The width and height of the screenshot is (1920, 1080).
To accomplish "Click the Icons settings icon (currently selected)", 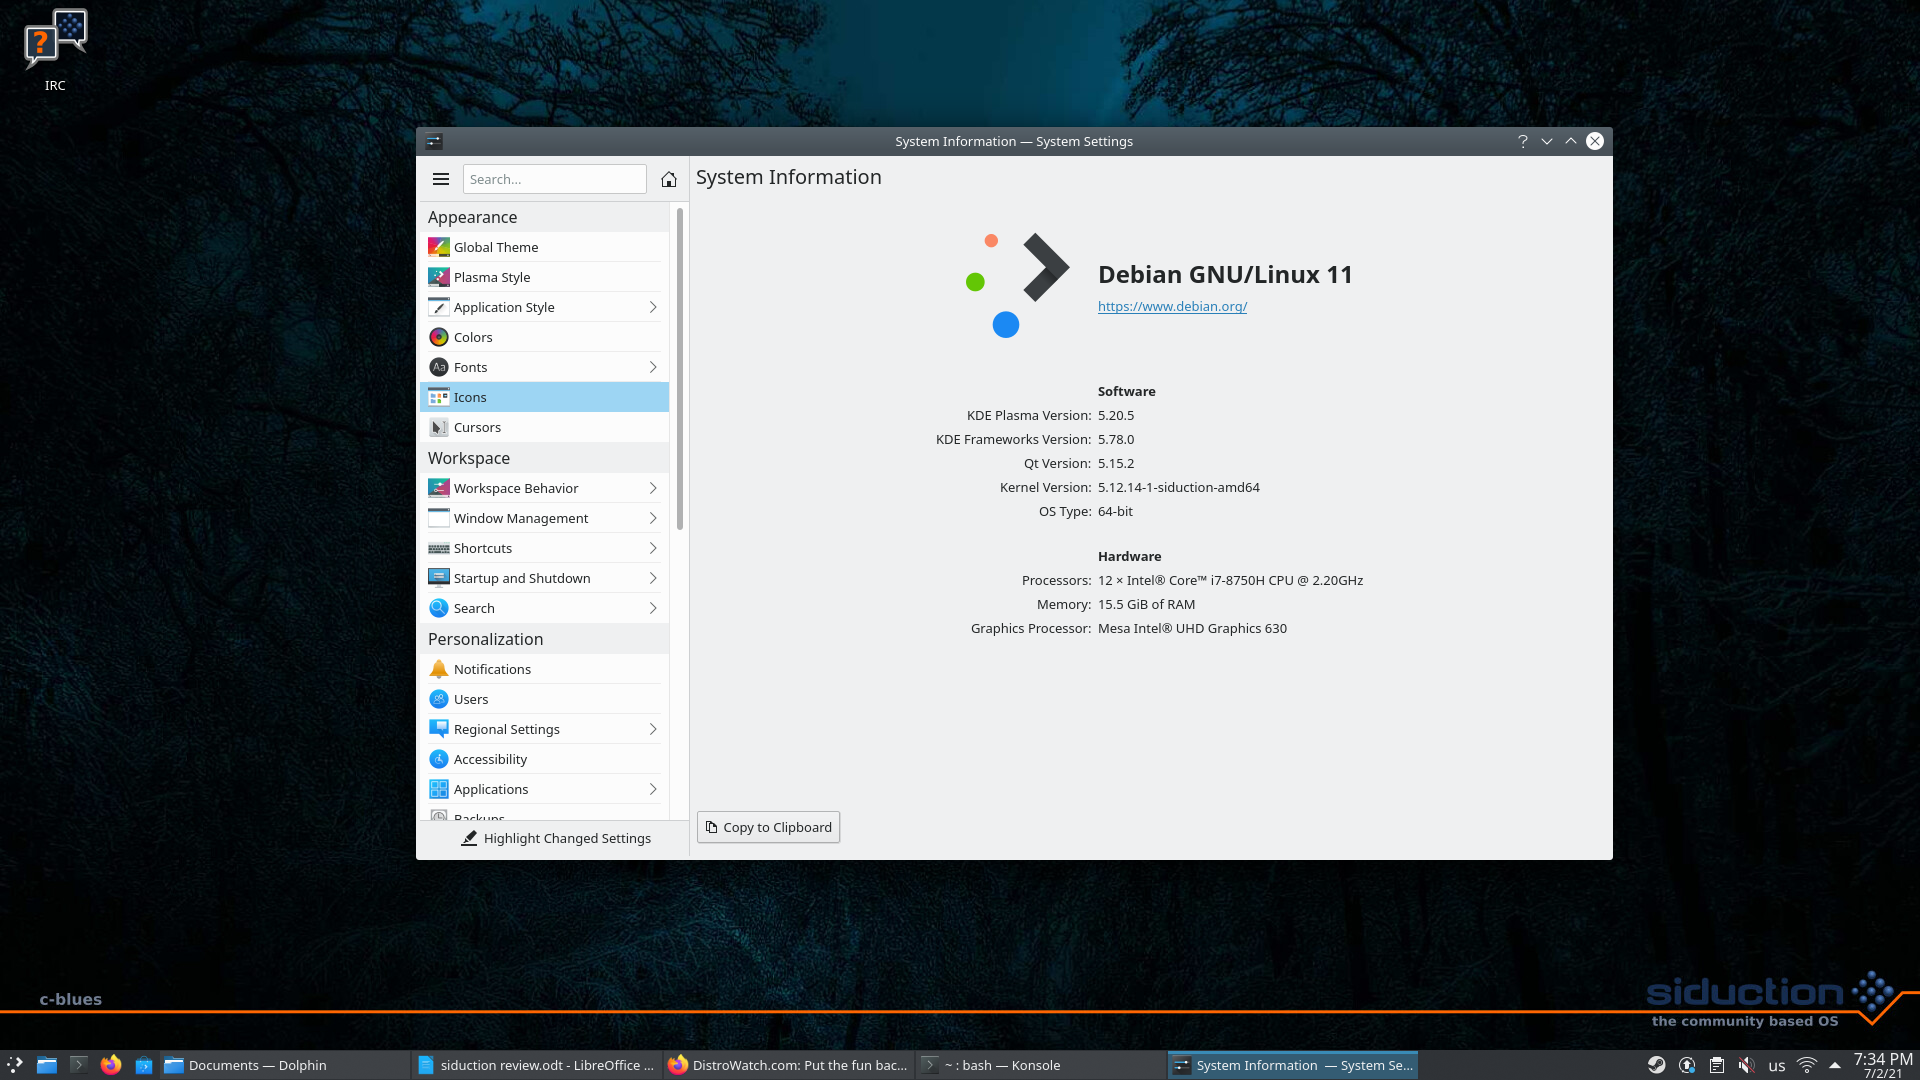I will coord(439,396).
